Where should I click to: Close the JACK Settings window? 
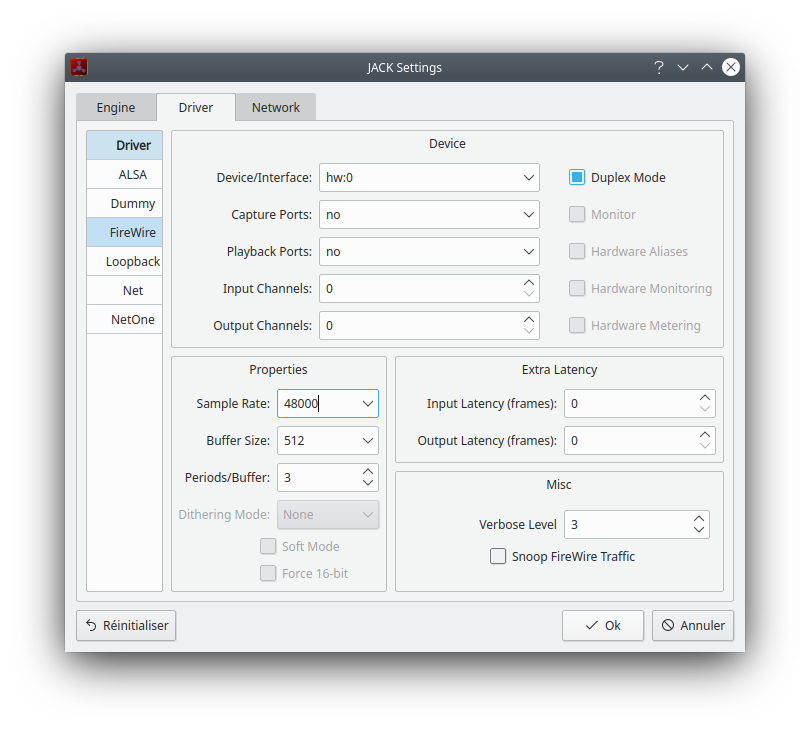730,67
